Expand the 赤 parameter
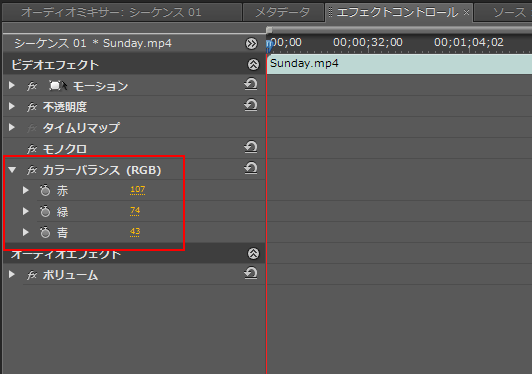Image resolution: width=532 pixels, height=374 pixels. click(x=26, y=190)
